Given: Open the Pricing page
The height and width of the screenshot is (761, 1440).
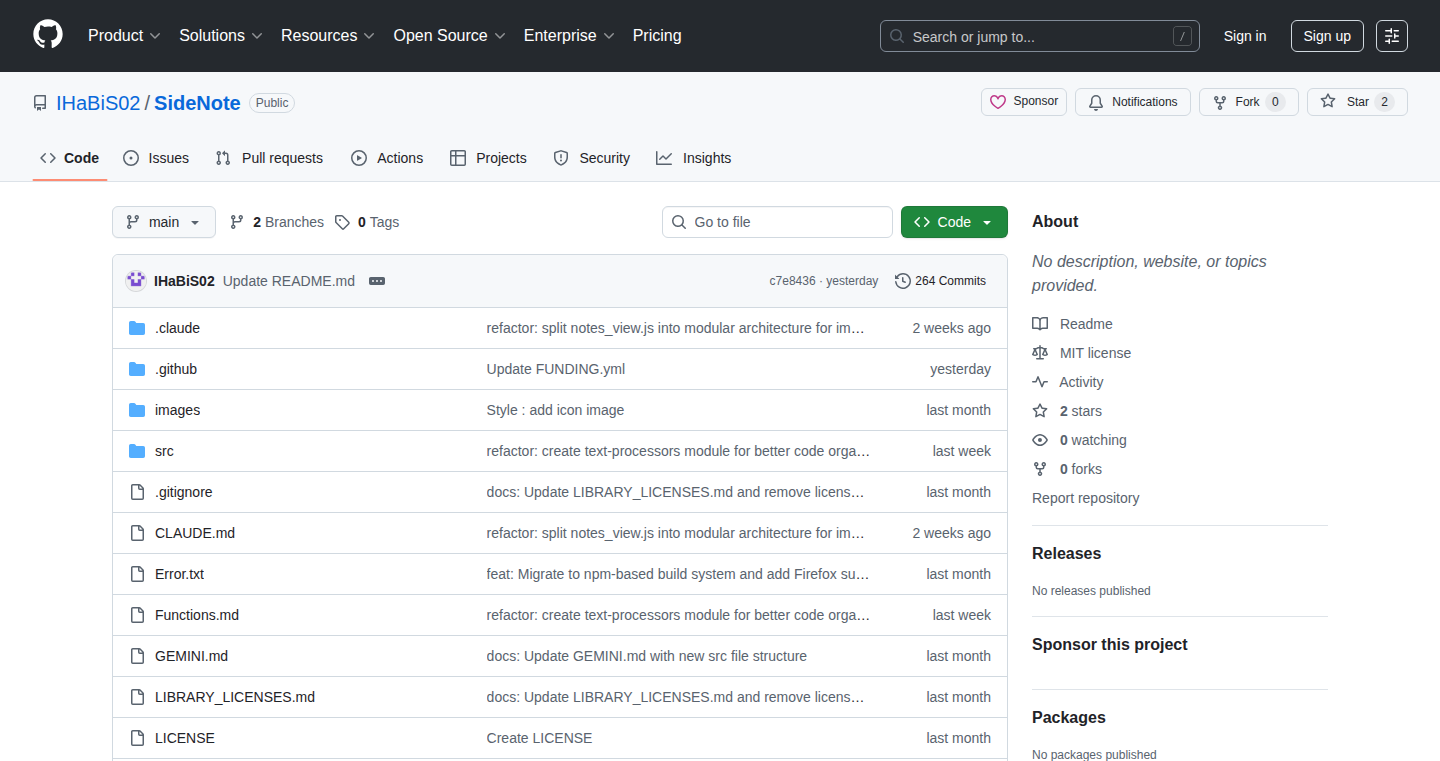Looking at the screenshot, I should (657, 36).
